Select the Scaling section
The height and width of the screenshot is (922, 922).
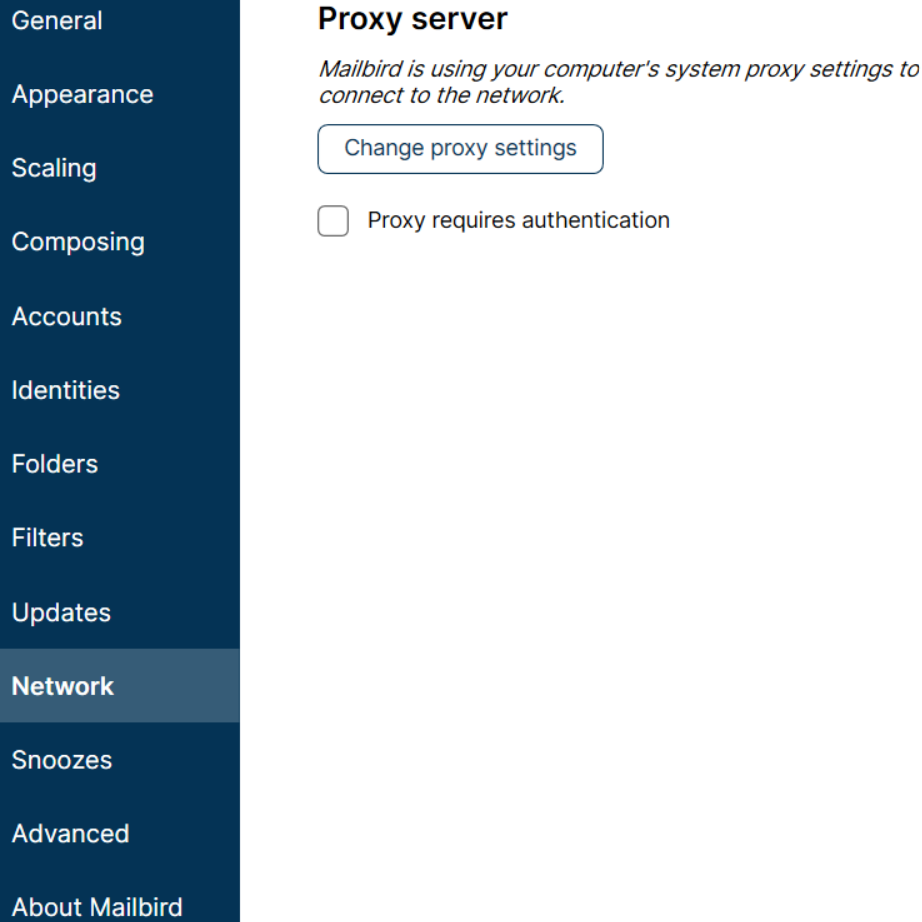point(119,169)
